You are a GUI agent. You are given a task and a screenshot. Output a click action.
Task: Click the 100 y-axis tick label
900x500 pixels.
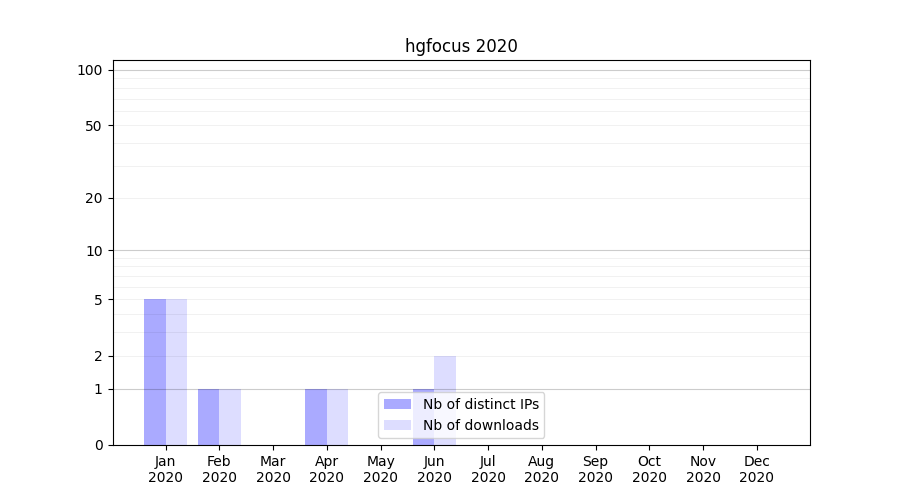point(90,70)
